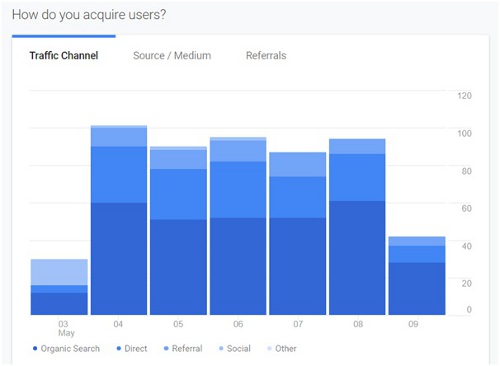
Task: Click the May 06 Referral bar segment
Action: point(238,151)
